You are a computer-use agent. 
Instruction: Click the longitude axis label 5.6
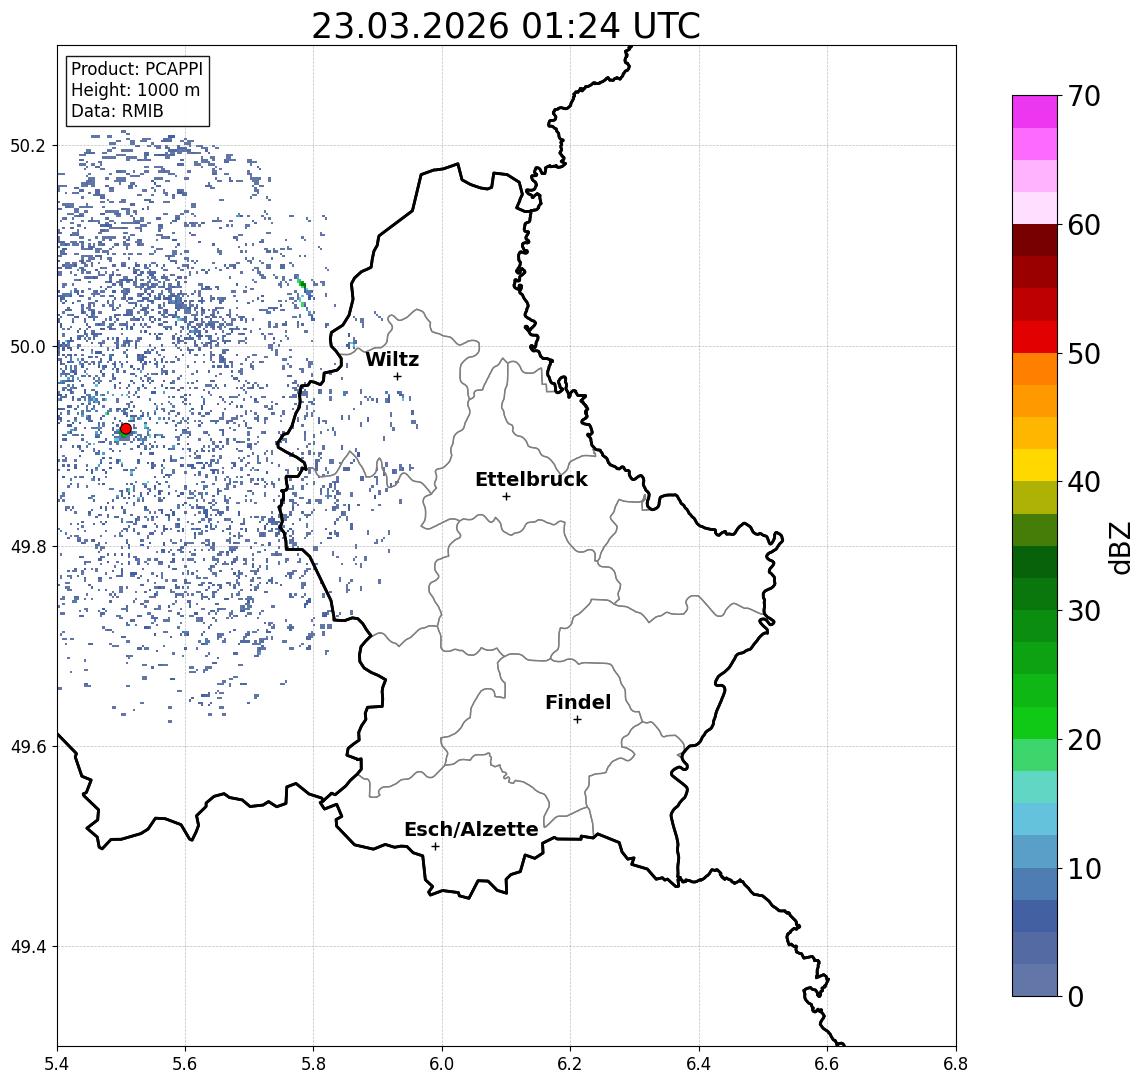click(185, 1064)
